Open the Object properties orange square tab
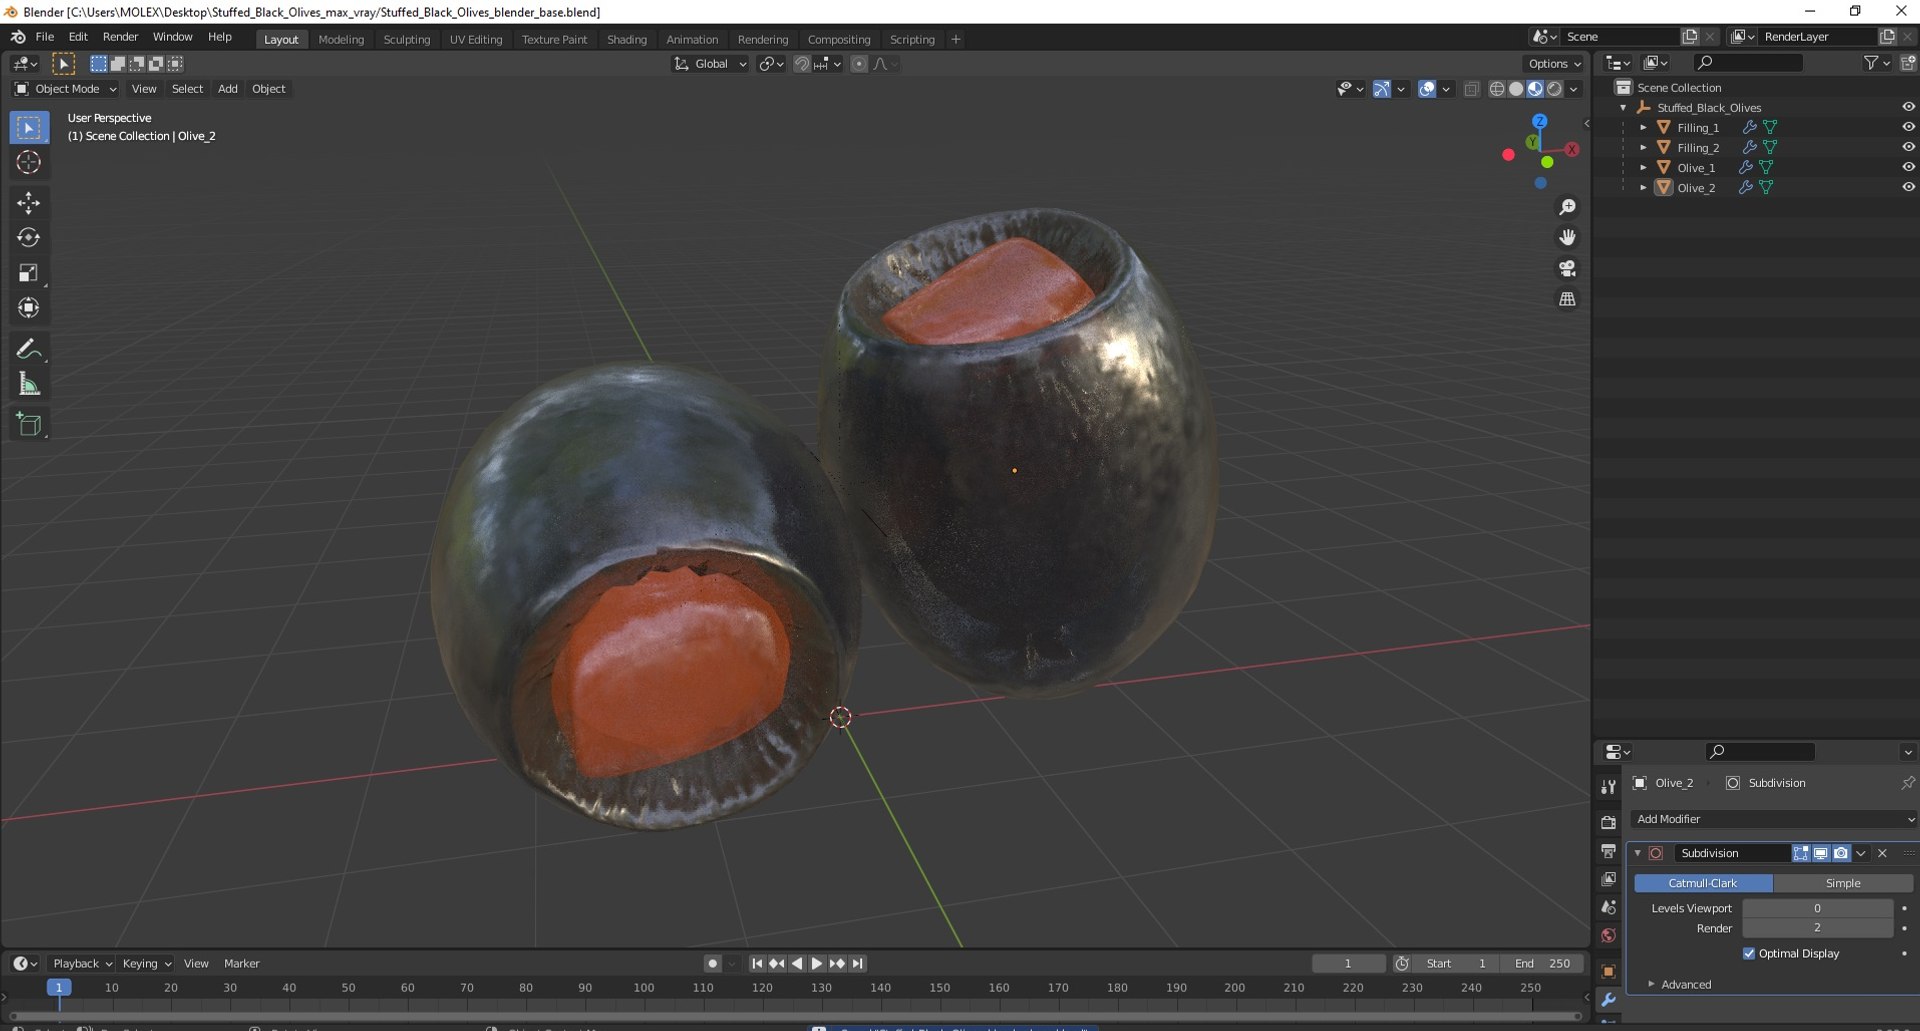This screenshot has width=1920, height=1031. (1608, 972)
